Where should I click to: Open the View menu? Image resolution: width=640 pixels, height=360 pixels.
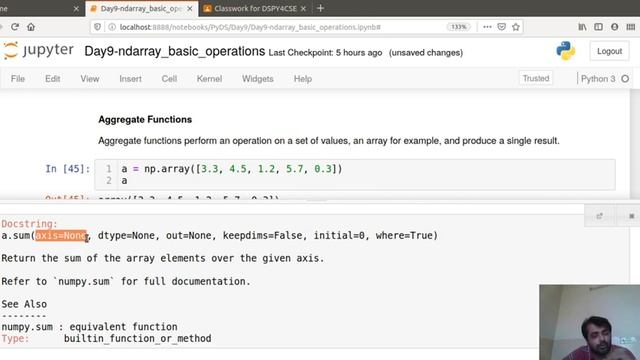click(x=90, y=79)
